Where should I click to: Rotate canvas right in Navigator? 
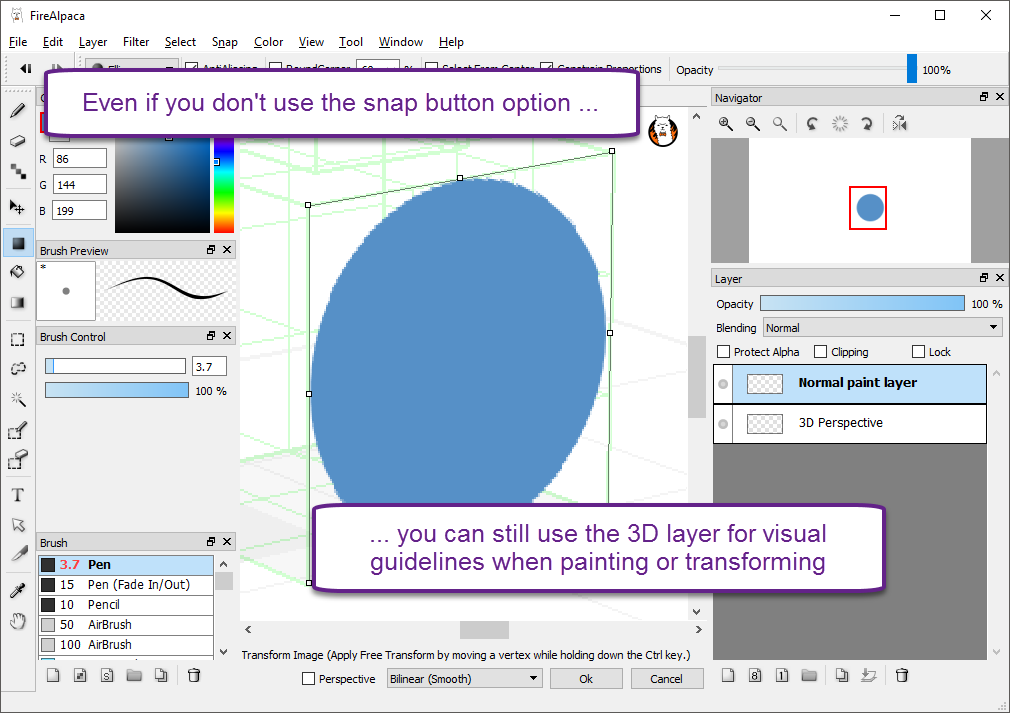pyautogui.click(x=867, y=124)
